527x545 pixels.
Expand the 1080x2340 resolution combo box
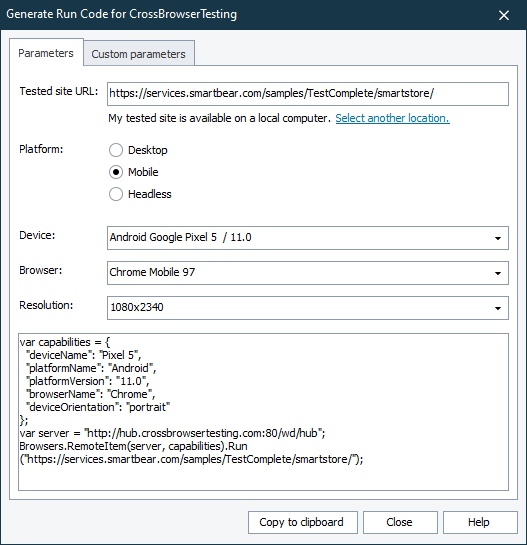pos(308,308)
